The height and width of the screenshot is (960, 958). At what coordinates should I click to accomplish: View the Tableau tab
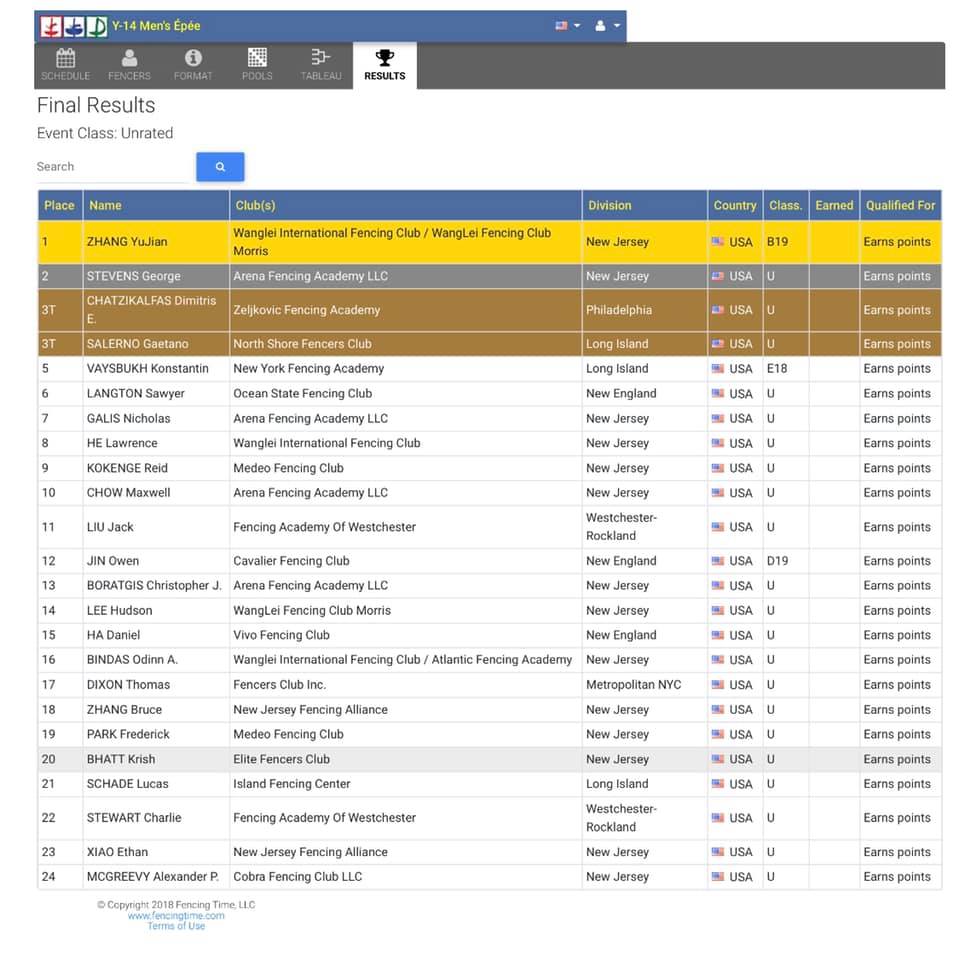321,65
